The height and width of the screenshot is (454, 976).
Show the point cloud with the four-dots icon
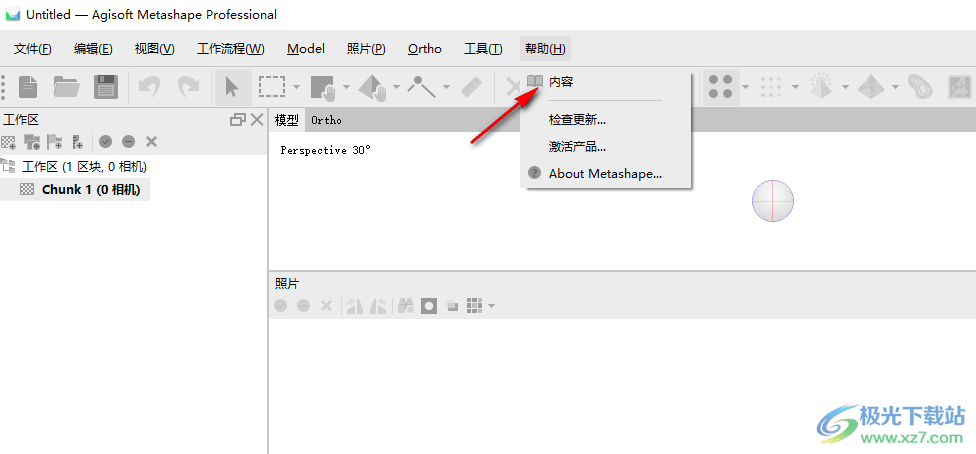pos(720,87)
